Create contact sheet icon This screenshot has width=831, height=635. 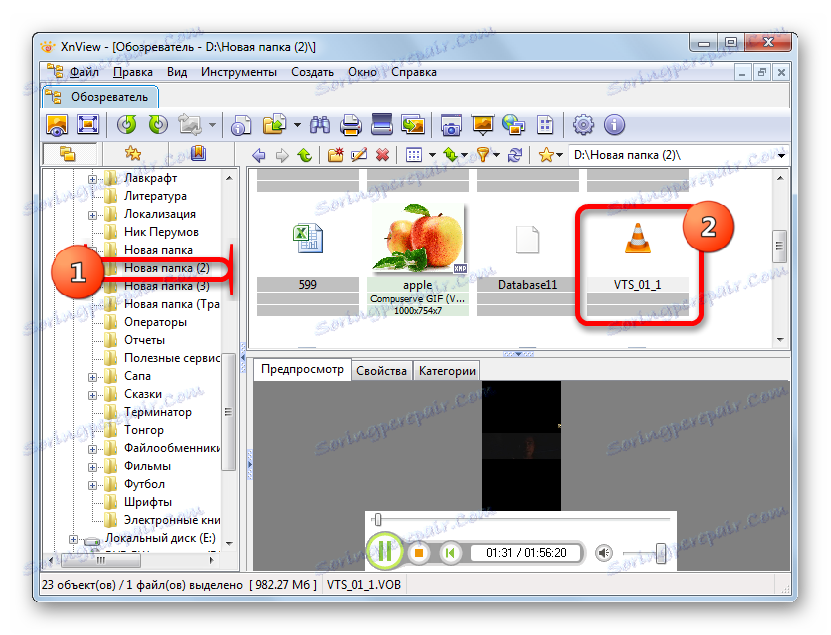pos(545,126)
